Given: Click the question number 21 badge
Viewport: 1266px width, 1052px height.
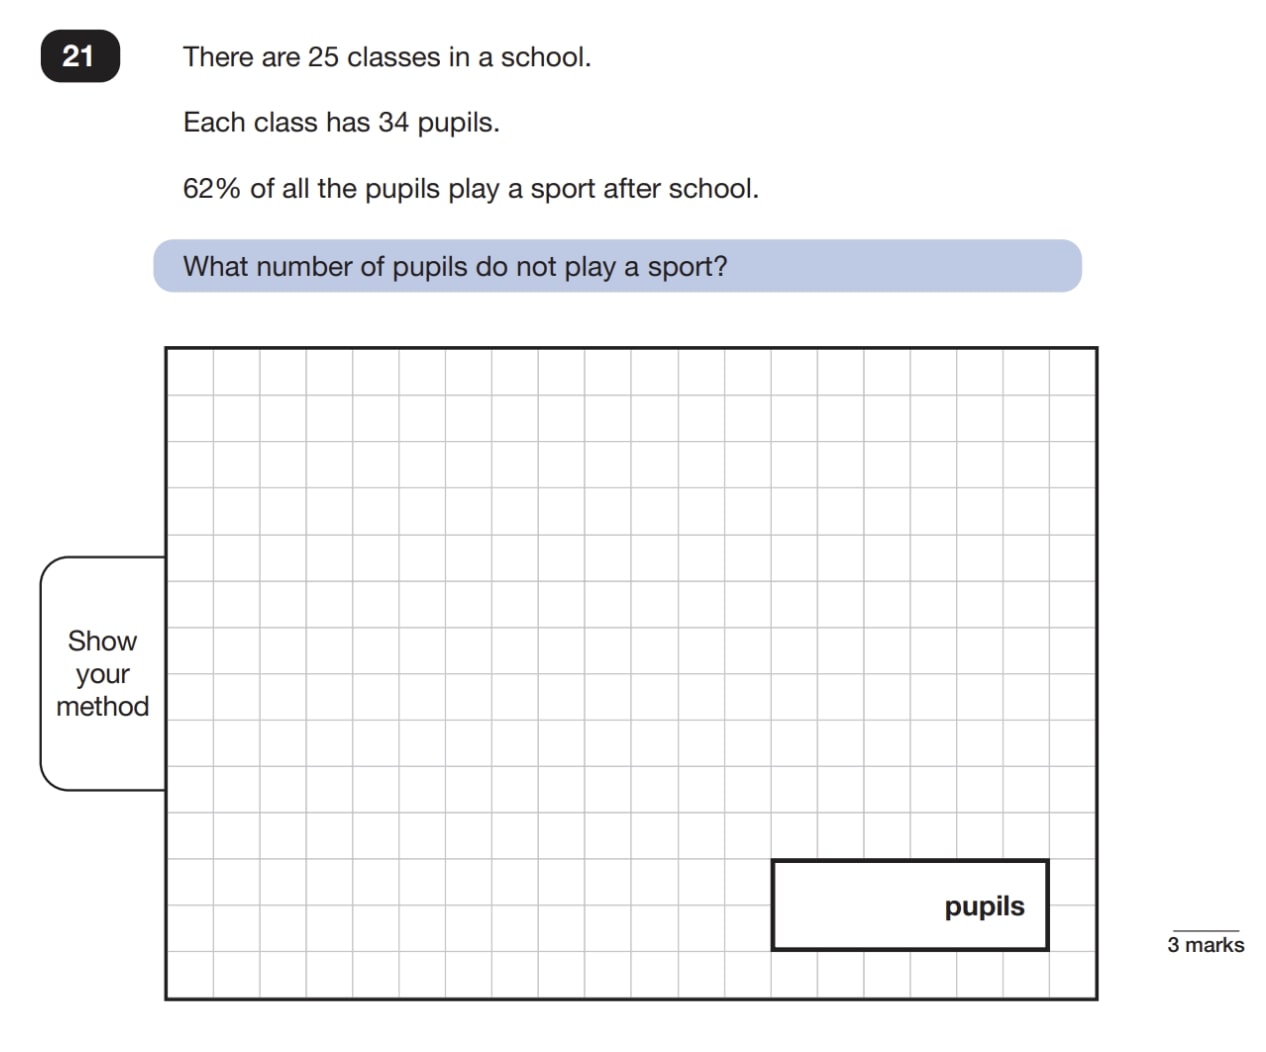Looking at the screenshot, I should point(79,56).
